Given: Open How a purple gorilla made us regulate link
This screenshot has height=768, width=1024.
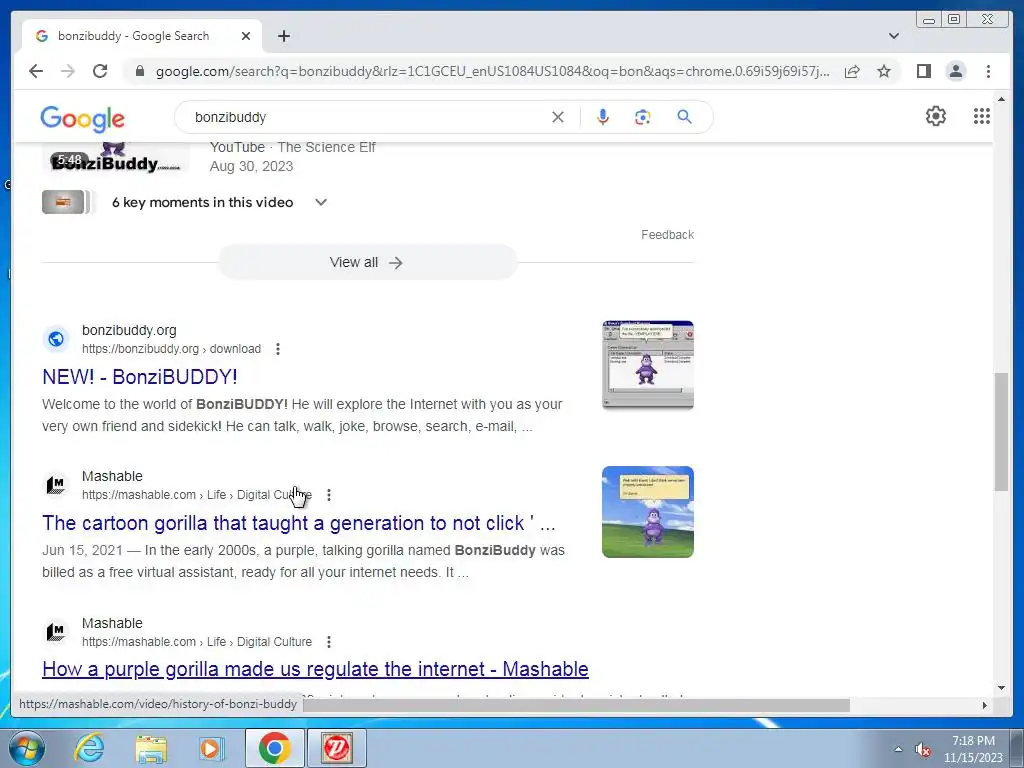Looking at the screenshot, I should pos(315,669).
